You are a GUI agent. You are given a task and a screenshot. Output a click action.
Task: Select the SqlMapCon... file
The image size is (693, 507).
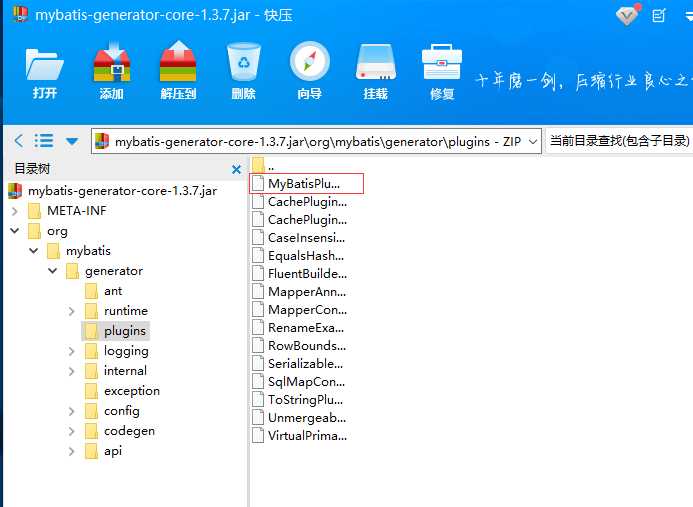(299, 382)
